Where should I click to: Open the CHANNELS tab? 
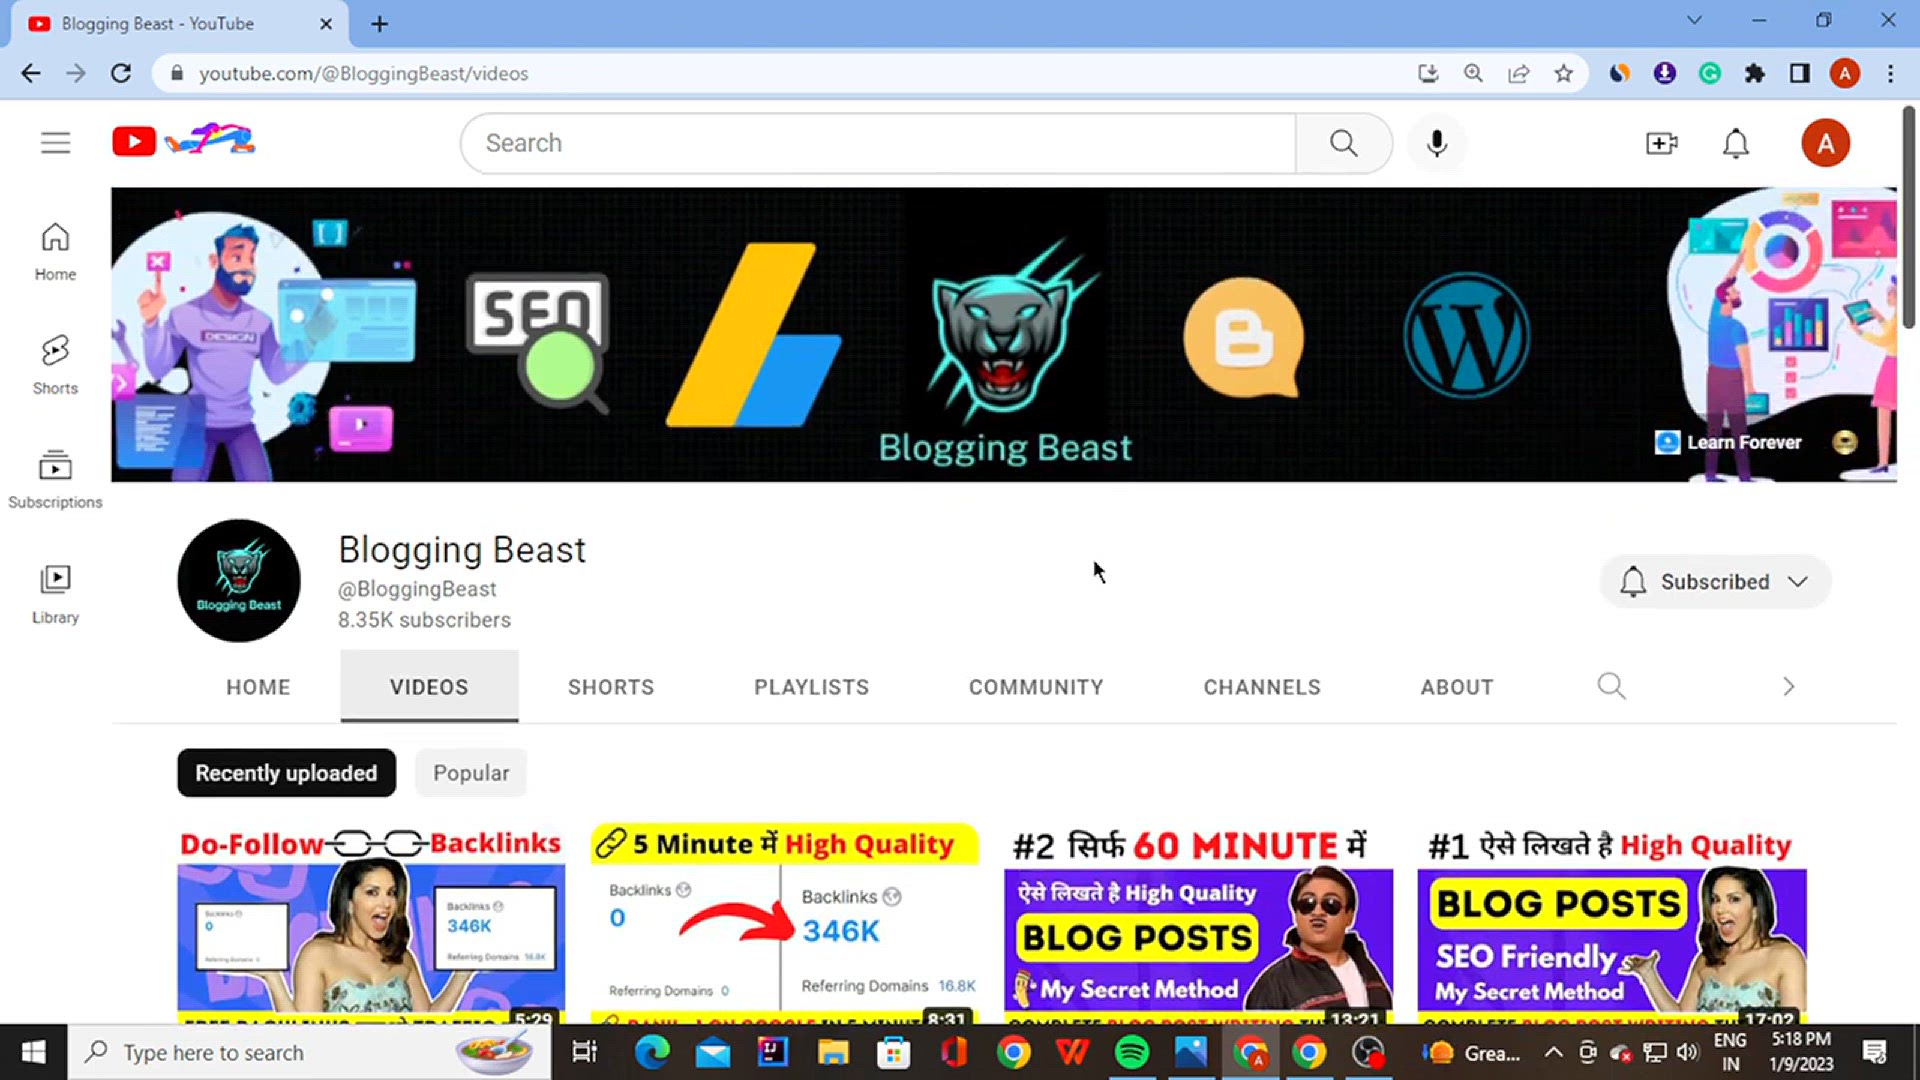1262,687
